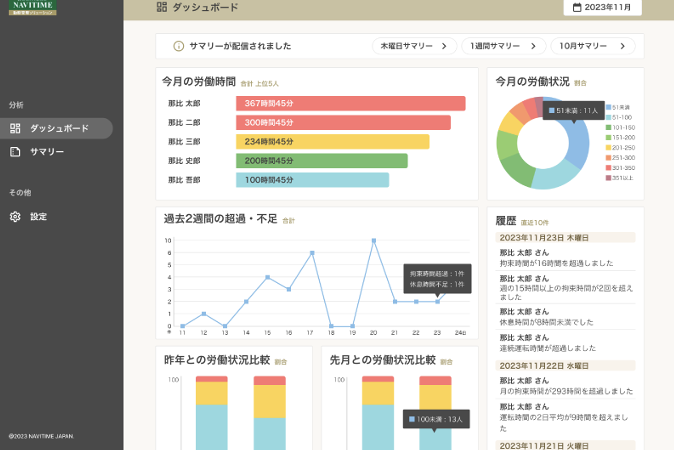Click the line chart peak at day 20
This screenshot has width=674, height=450.
click(x=373, y=240)
